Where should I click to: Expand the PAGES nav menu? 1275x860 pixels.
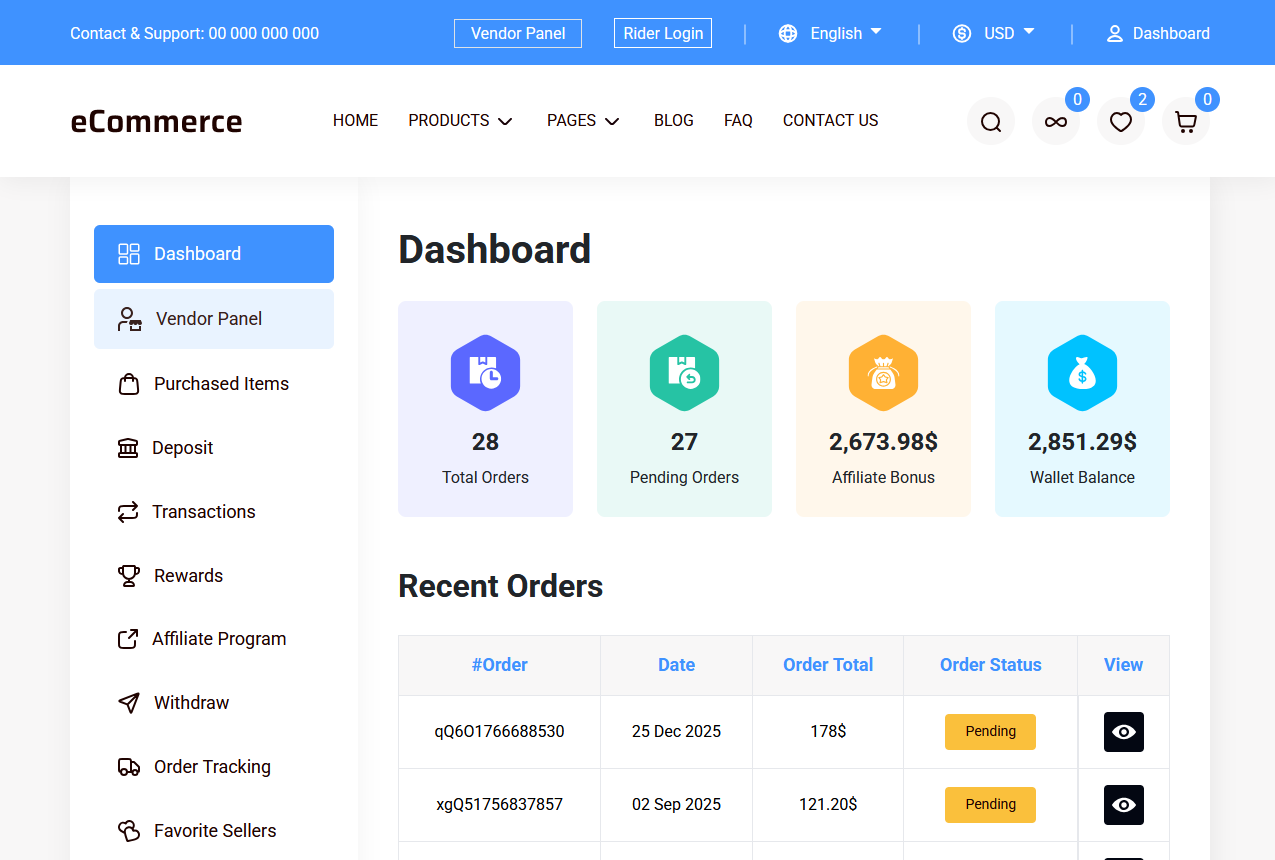pyautogui.click(x=583, y=120)
